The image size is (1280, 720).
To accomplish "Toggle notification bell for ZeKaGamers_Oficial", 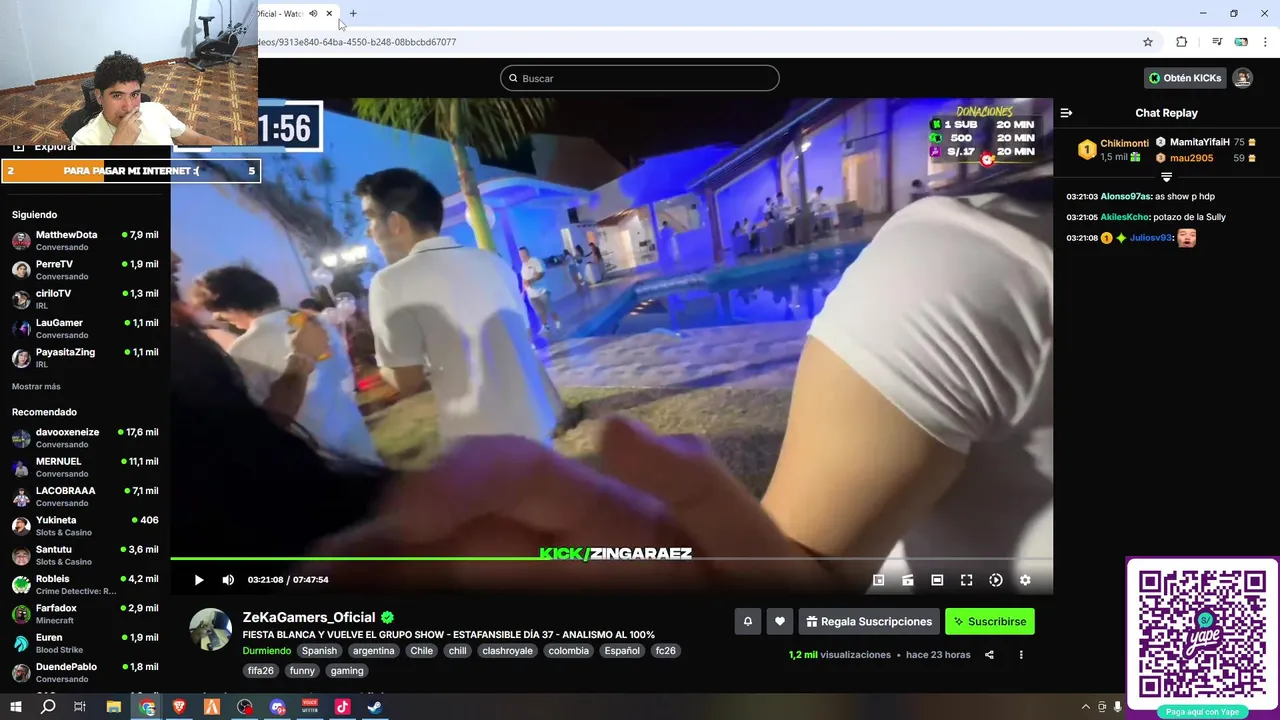I will coord(747,621).
